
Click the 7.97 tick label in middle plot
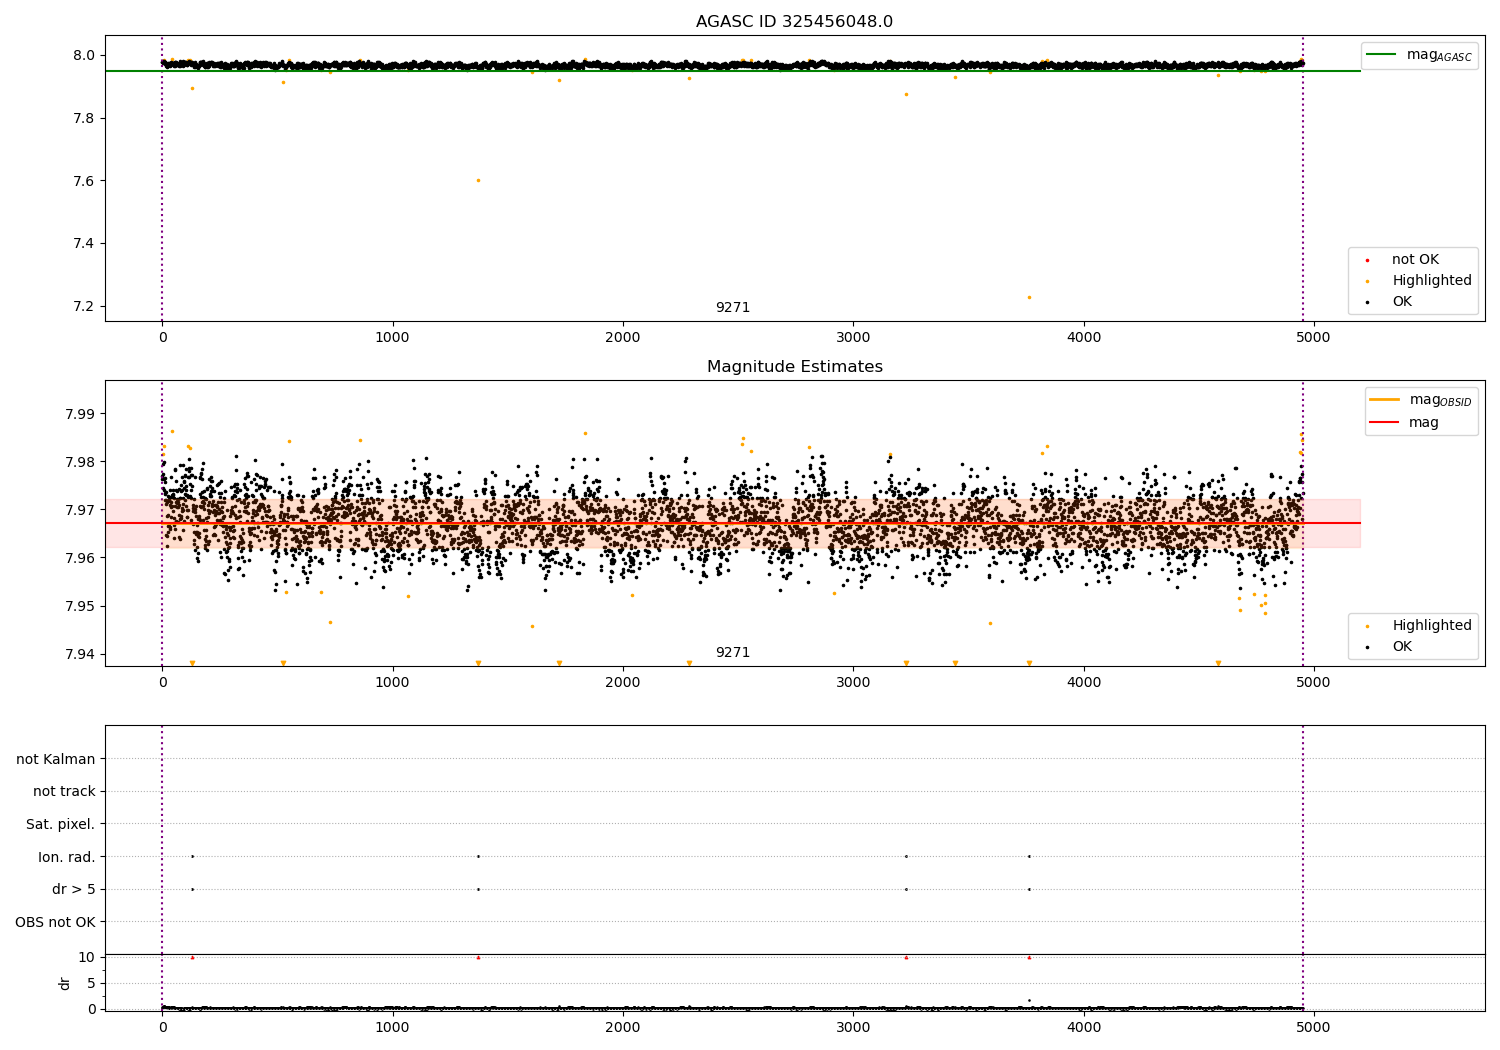[x=80, y=510]
